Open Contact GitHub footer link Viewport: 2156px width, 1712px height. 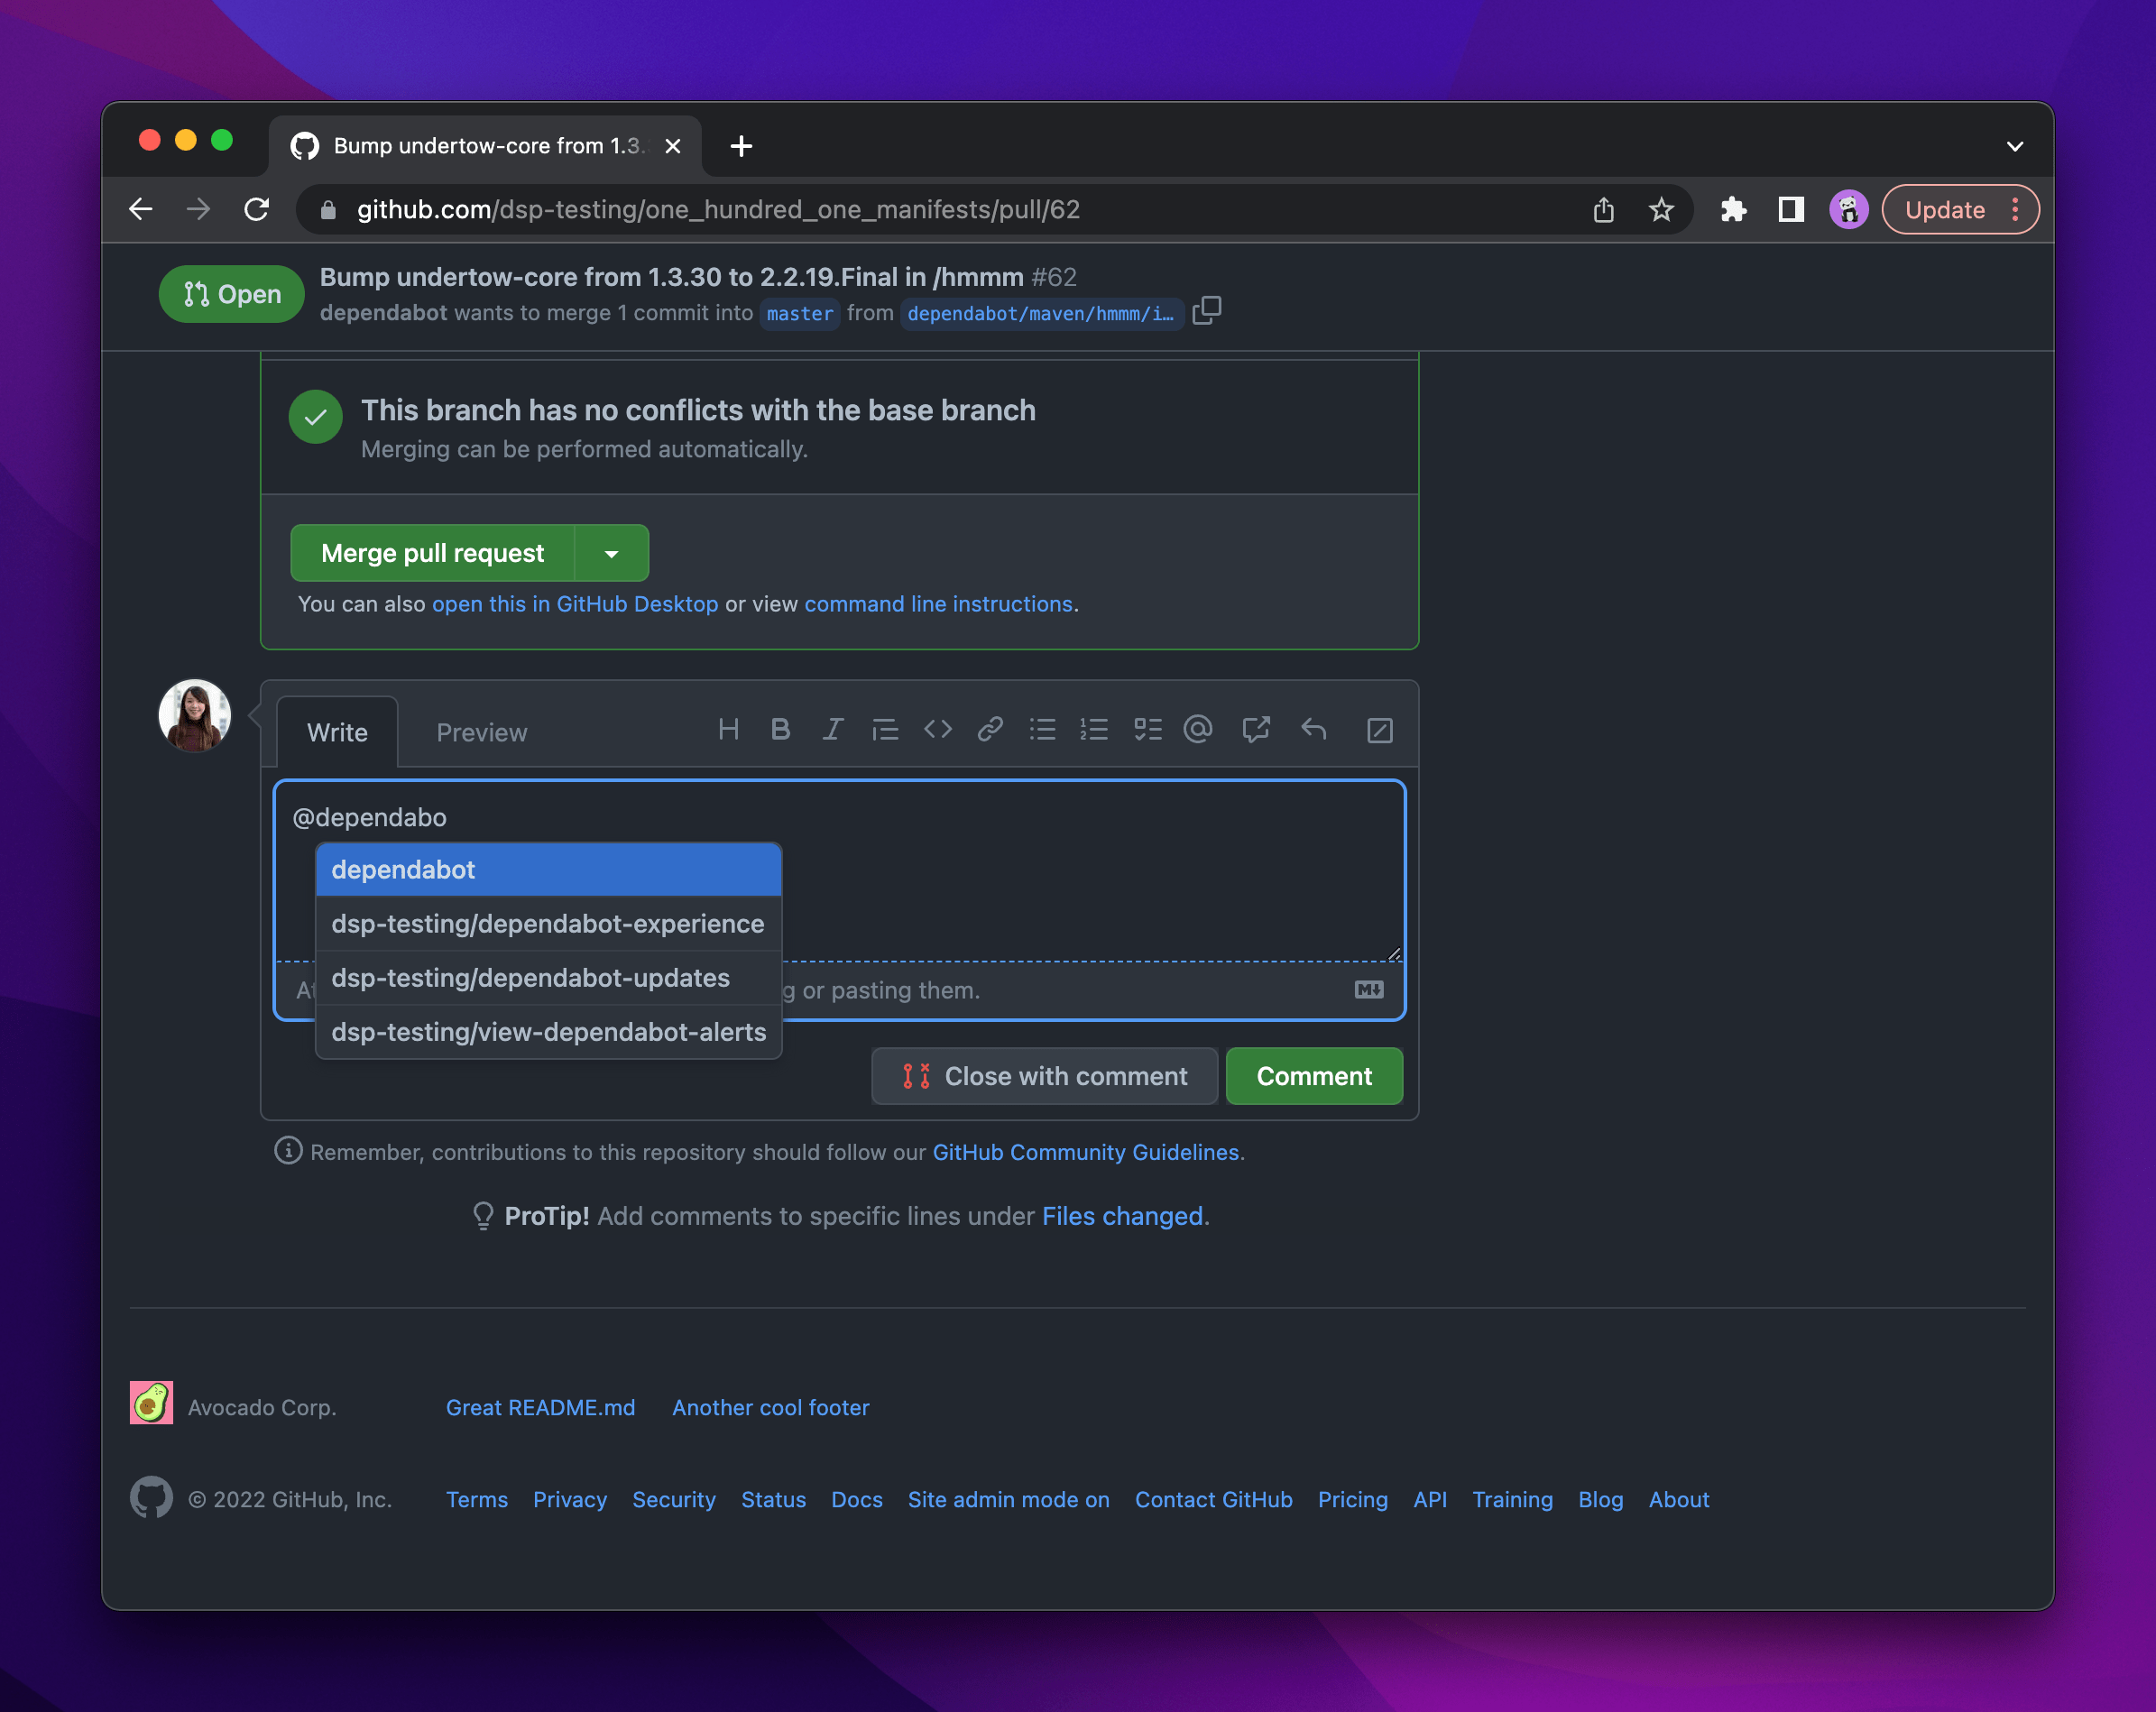click(x=1213, y=1499)
